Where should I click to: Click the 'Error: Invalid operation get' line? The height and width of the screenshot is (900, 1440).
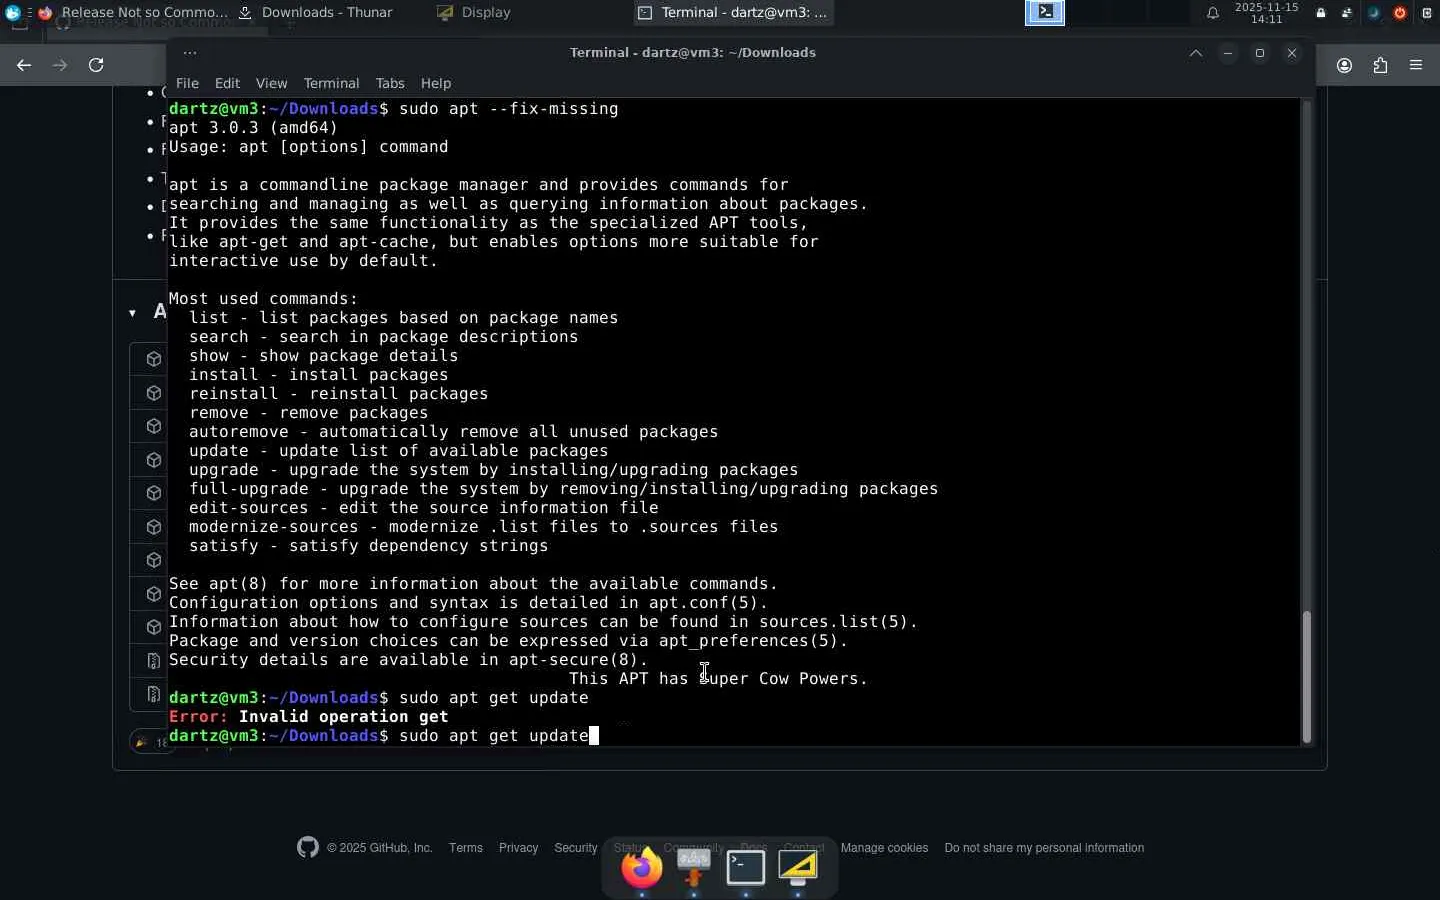309,717
